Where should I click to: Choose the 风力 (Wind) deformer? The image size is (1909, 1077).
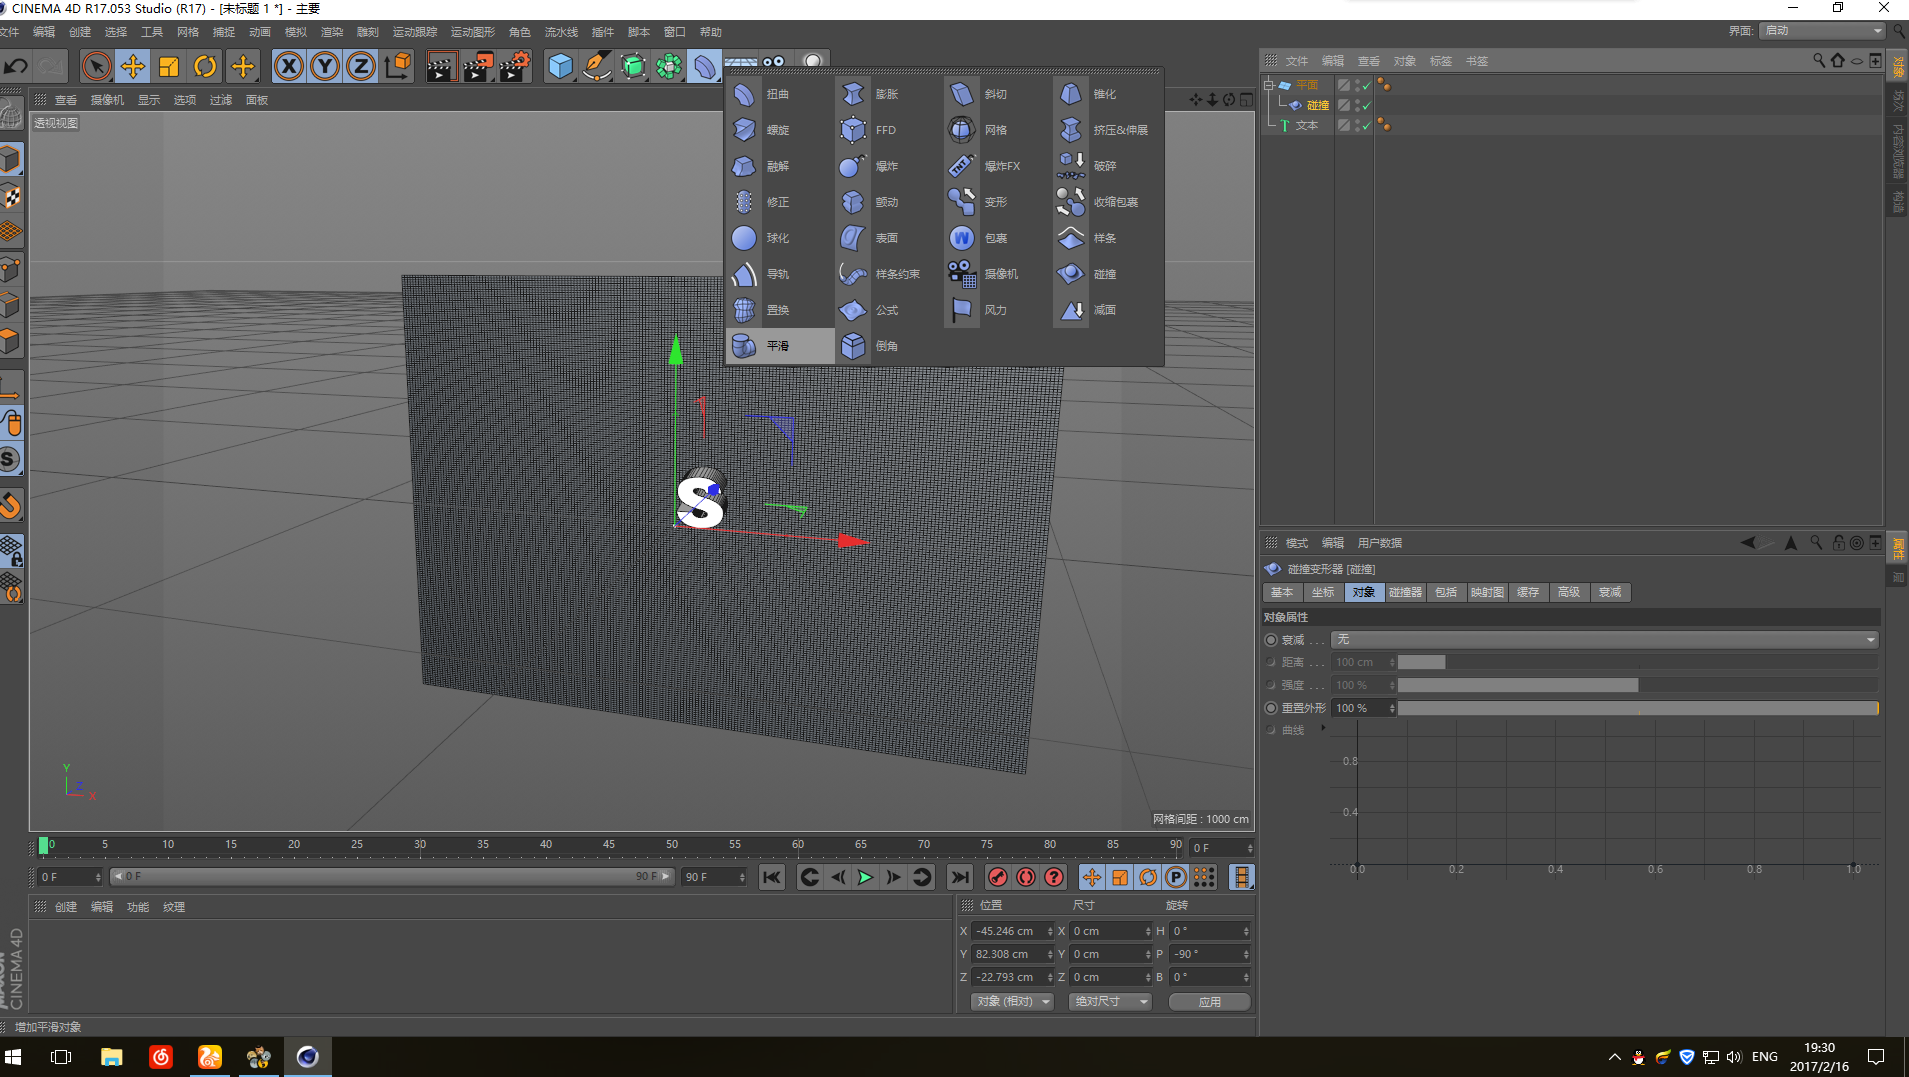(x=962, y=310)
